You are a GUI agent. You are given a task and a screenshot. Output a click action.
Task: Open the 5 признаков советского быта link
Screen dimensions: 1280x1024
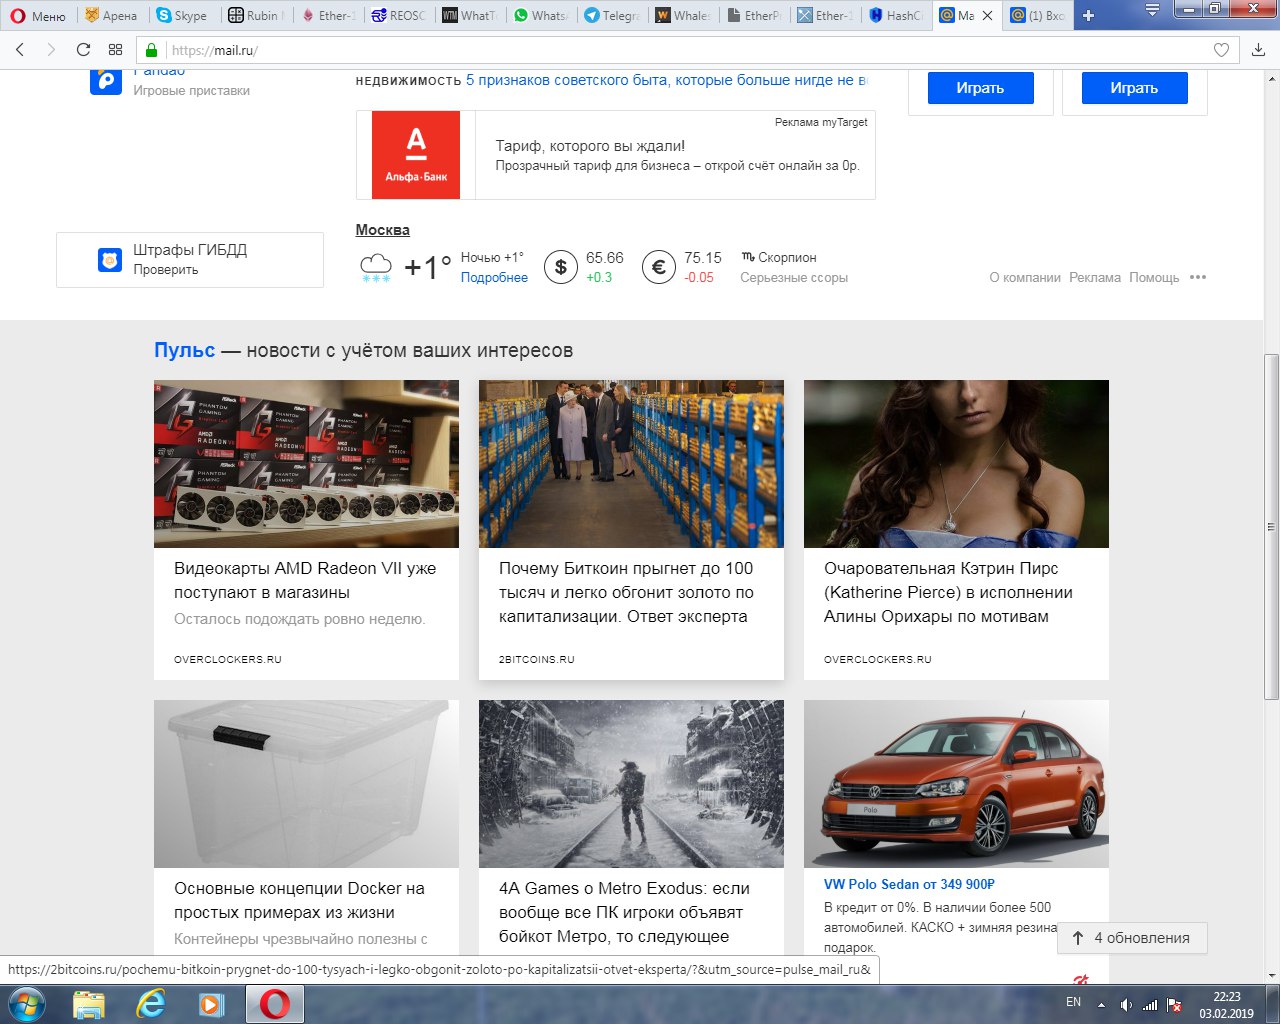(x=667, y=80)
